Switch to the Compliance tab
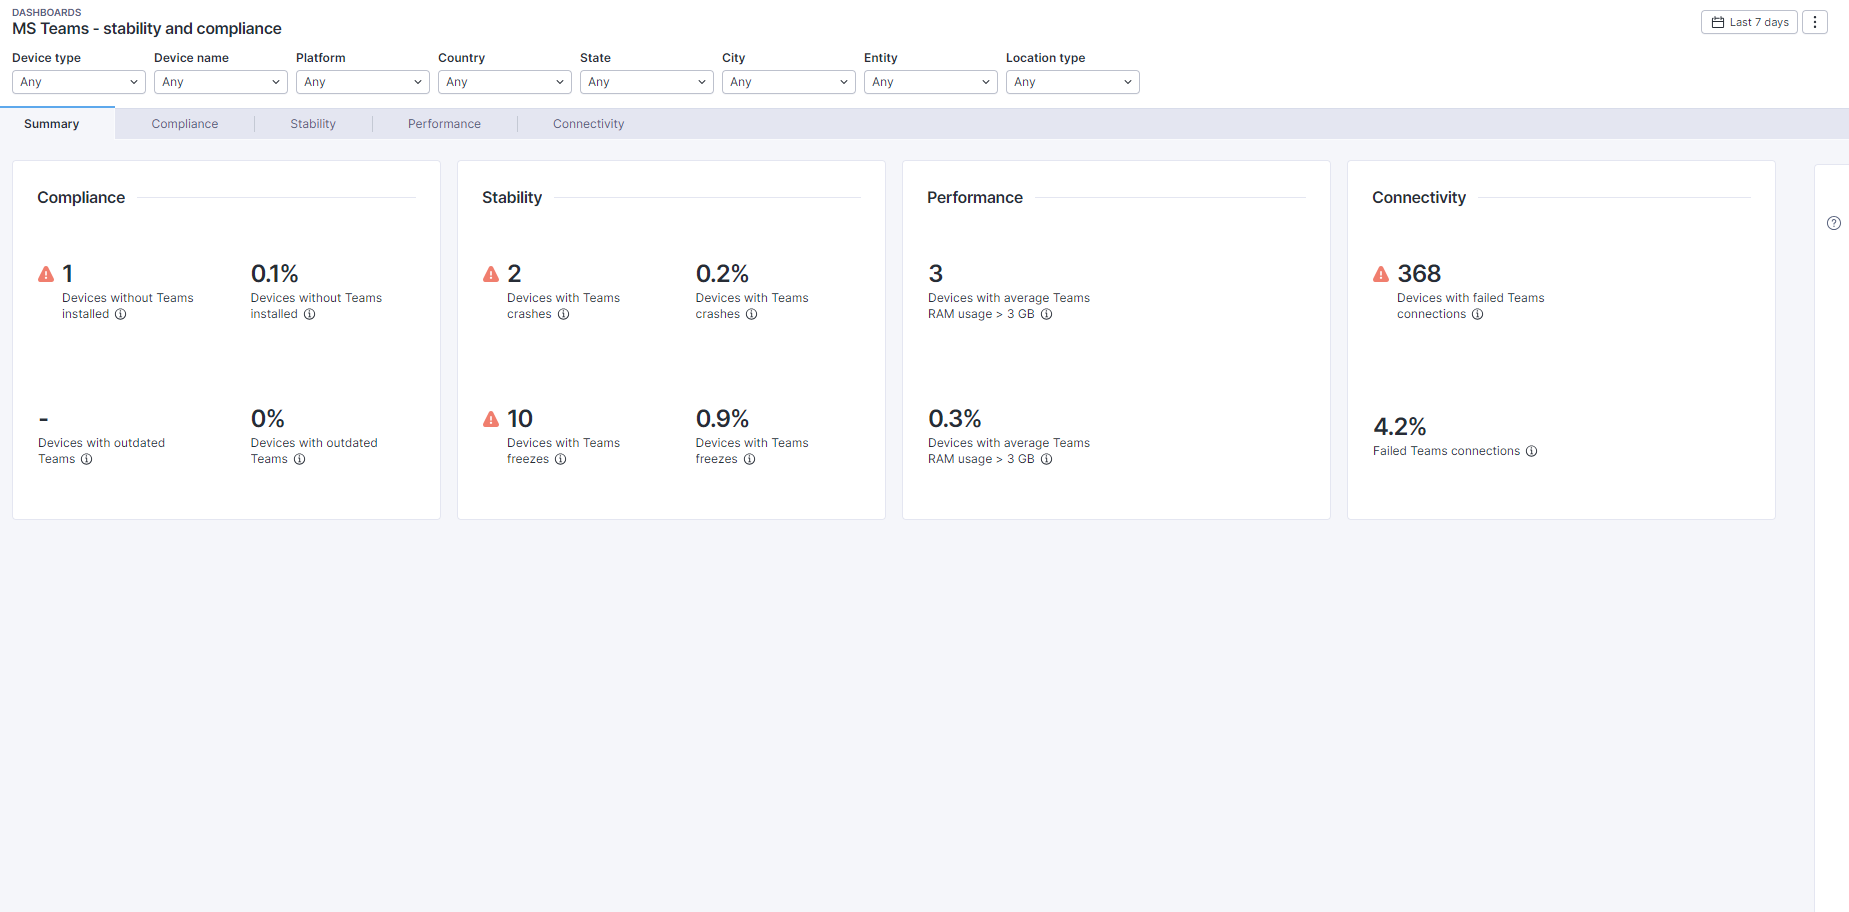This screenshot has height=912, width=1849. click(x=185, y=124)
